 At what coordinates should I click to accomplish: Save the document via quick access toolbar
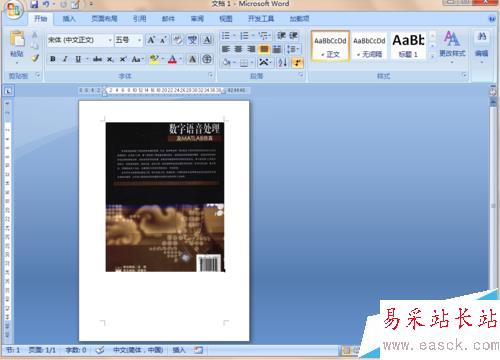34,4
